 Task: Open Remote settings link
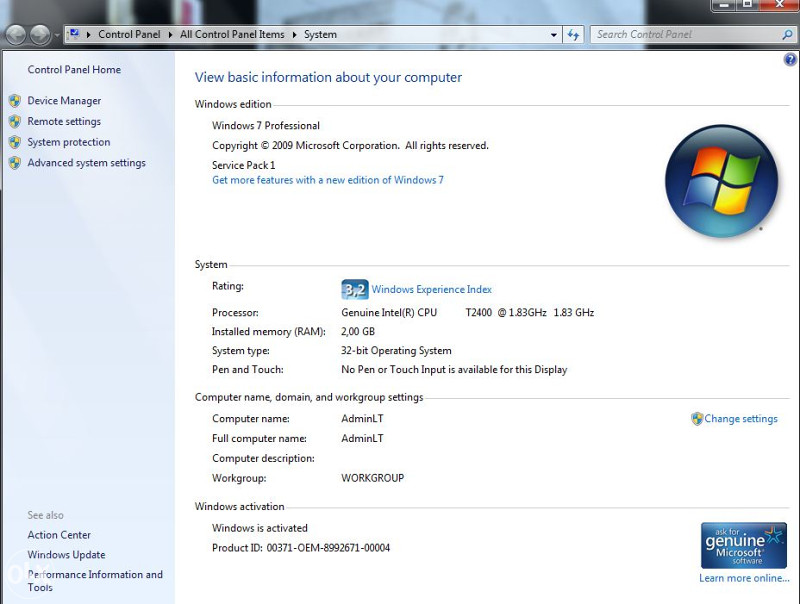coord(64,121)
